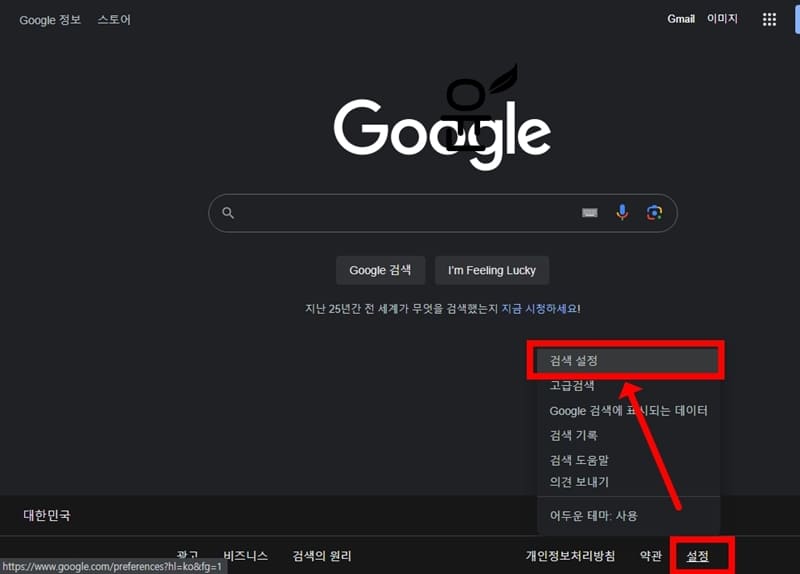Open the 약관 footer link

(651, 556)
